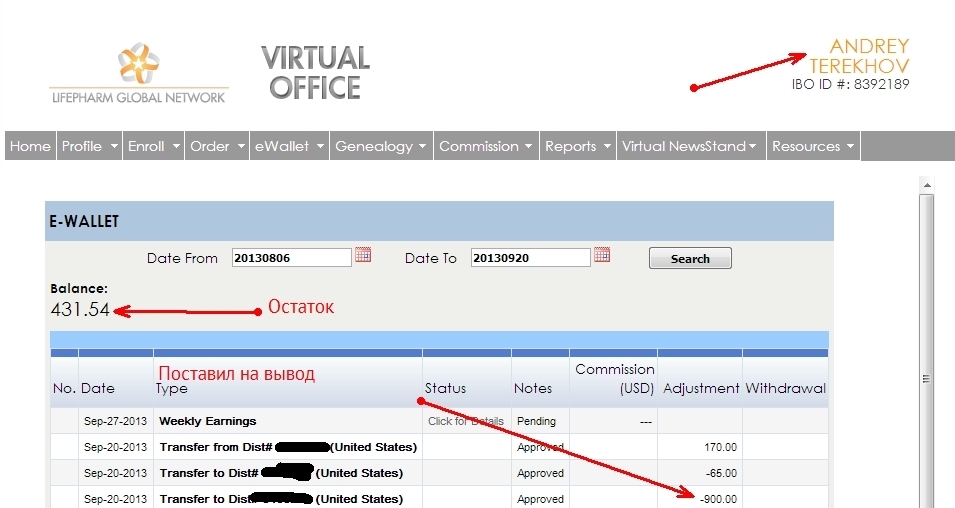Open the Reports menu
This screenshot has height=508, width=955.
[x=577, y=146]
